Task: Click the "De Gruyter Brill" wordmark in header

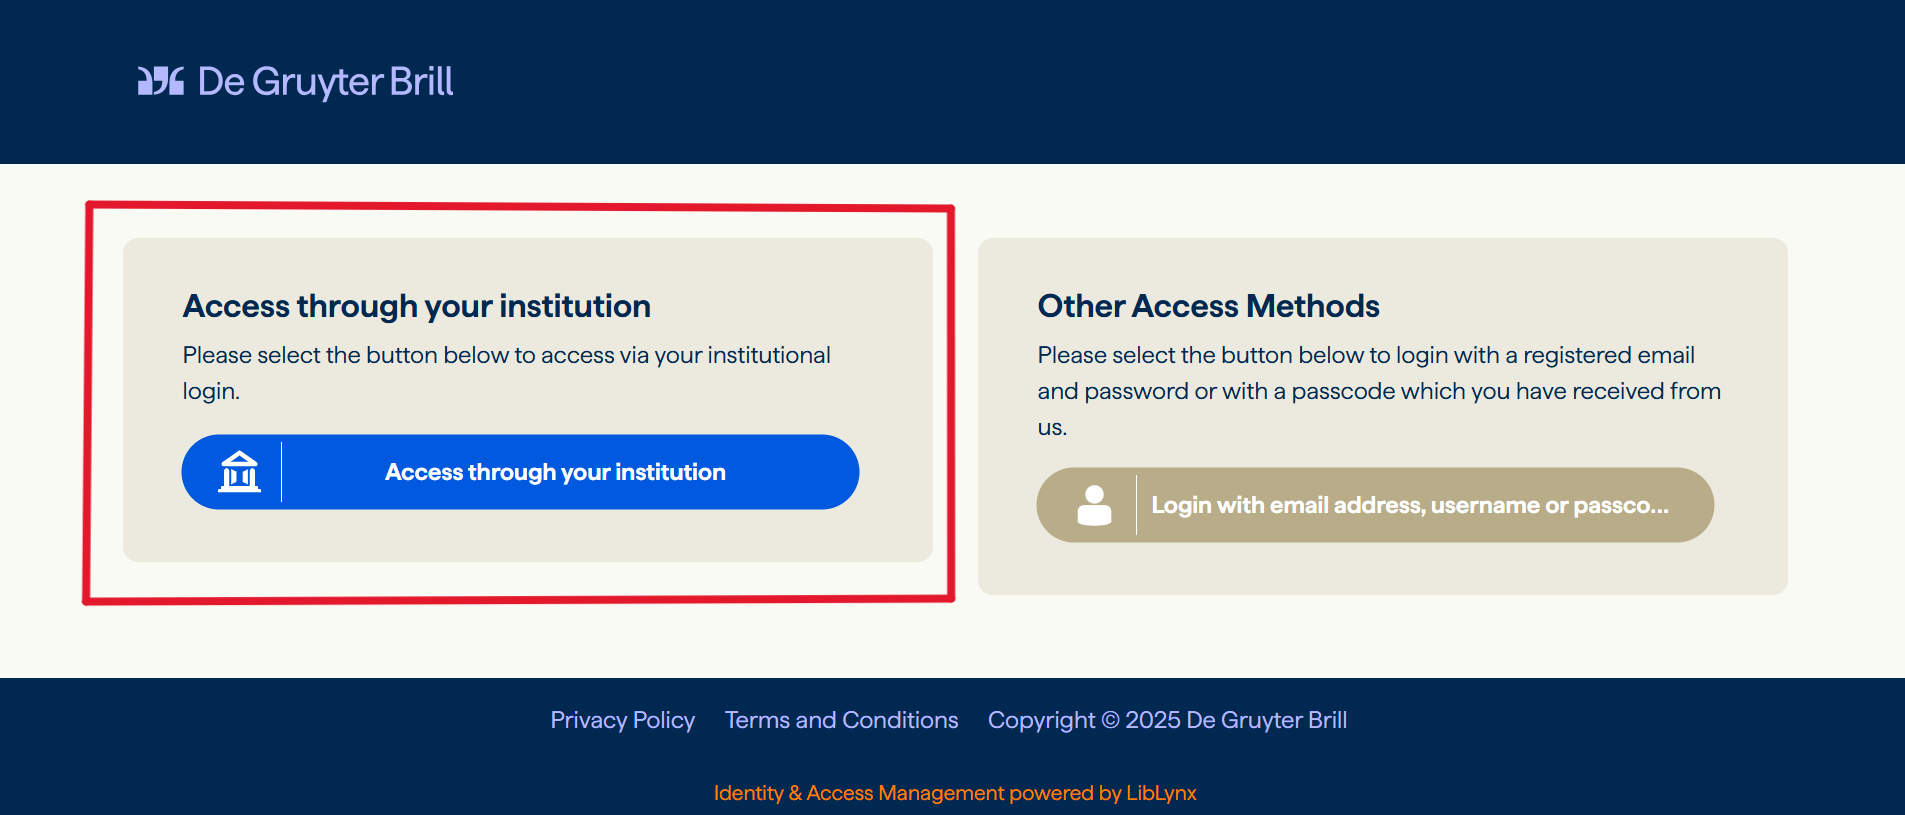Action: point(325,81)
